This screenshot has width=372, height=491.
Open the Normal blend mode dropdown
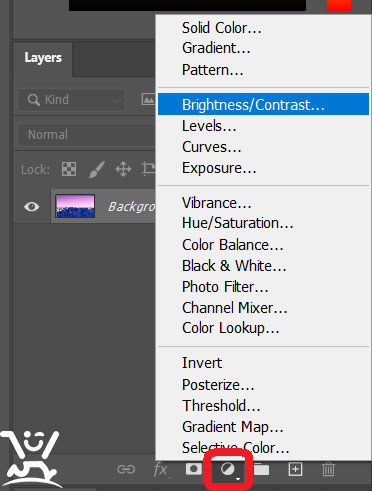pyautogui.click(x=86, y=135)
